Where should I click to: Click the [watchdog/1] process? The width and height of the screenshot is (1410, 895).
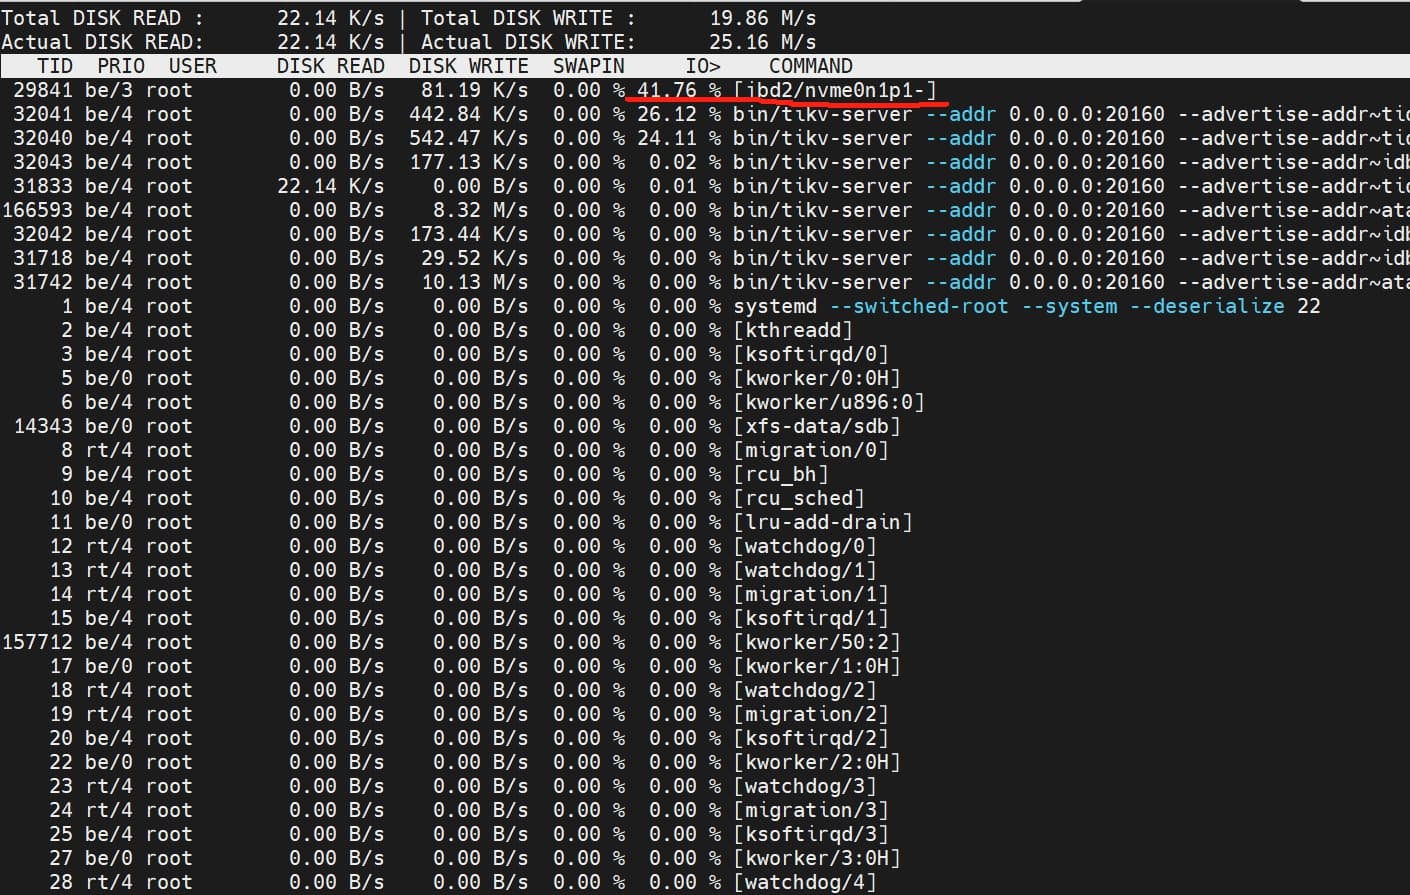click(805, 570)
